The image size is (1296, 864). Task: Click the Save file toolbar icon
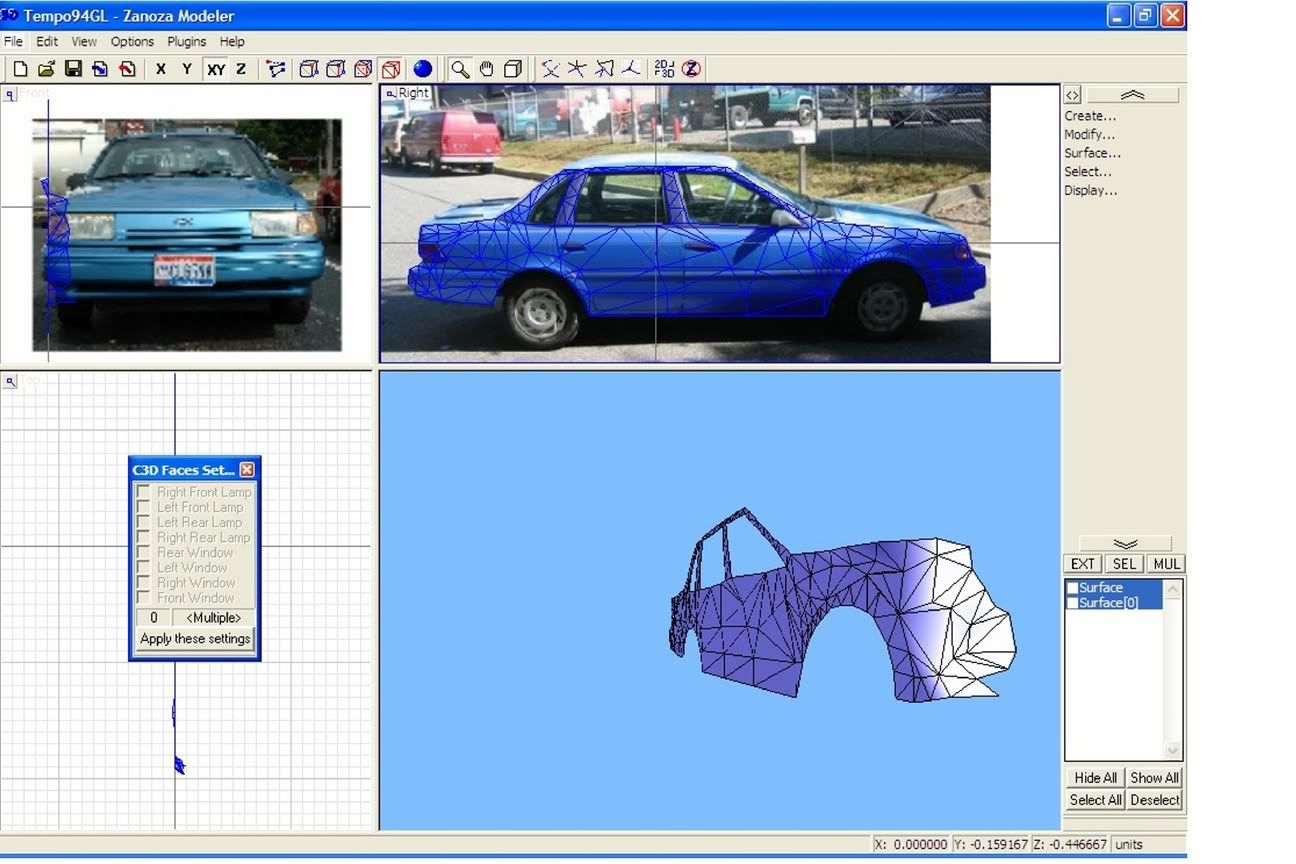click(x=73, y=69)
